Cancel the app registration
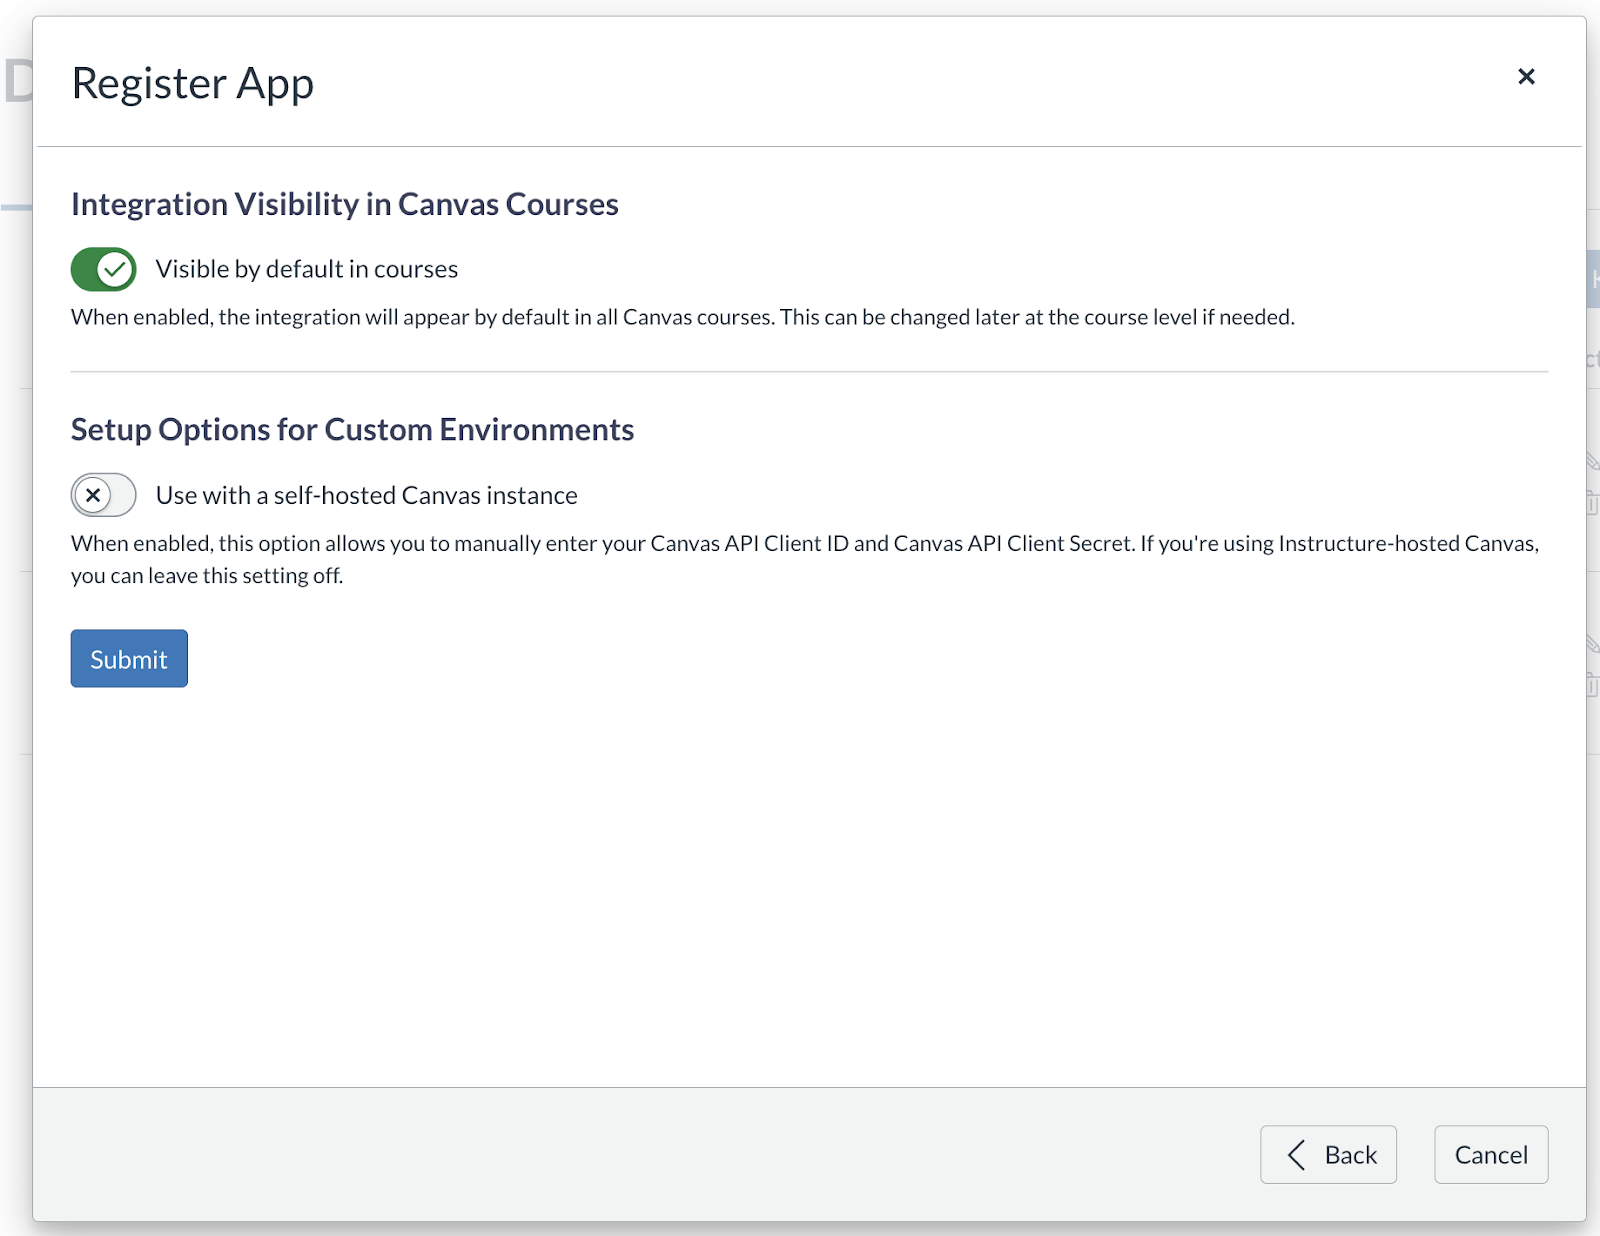Screen dimensions: 1600x1236 click(x=1491, y=1155)
